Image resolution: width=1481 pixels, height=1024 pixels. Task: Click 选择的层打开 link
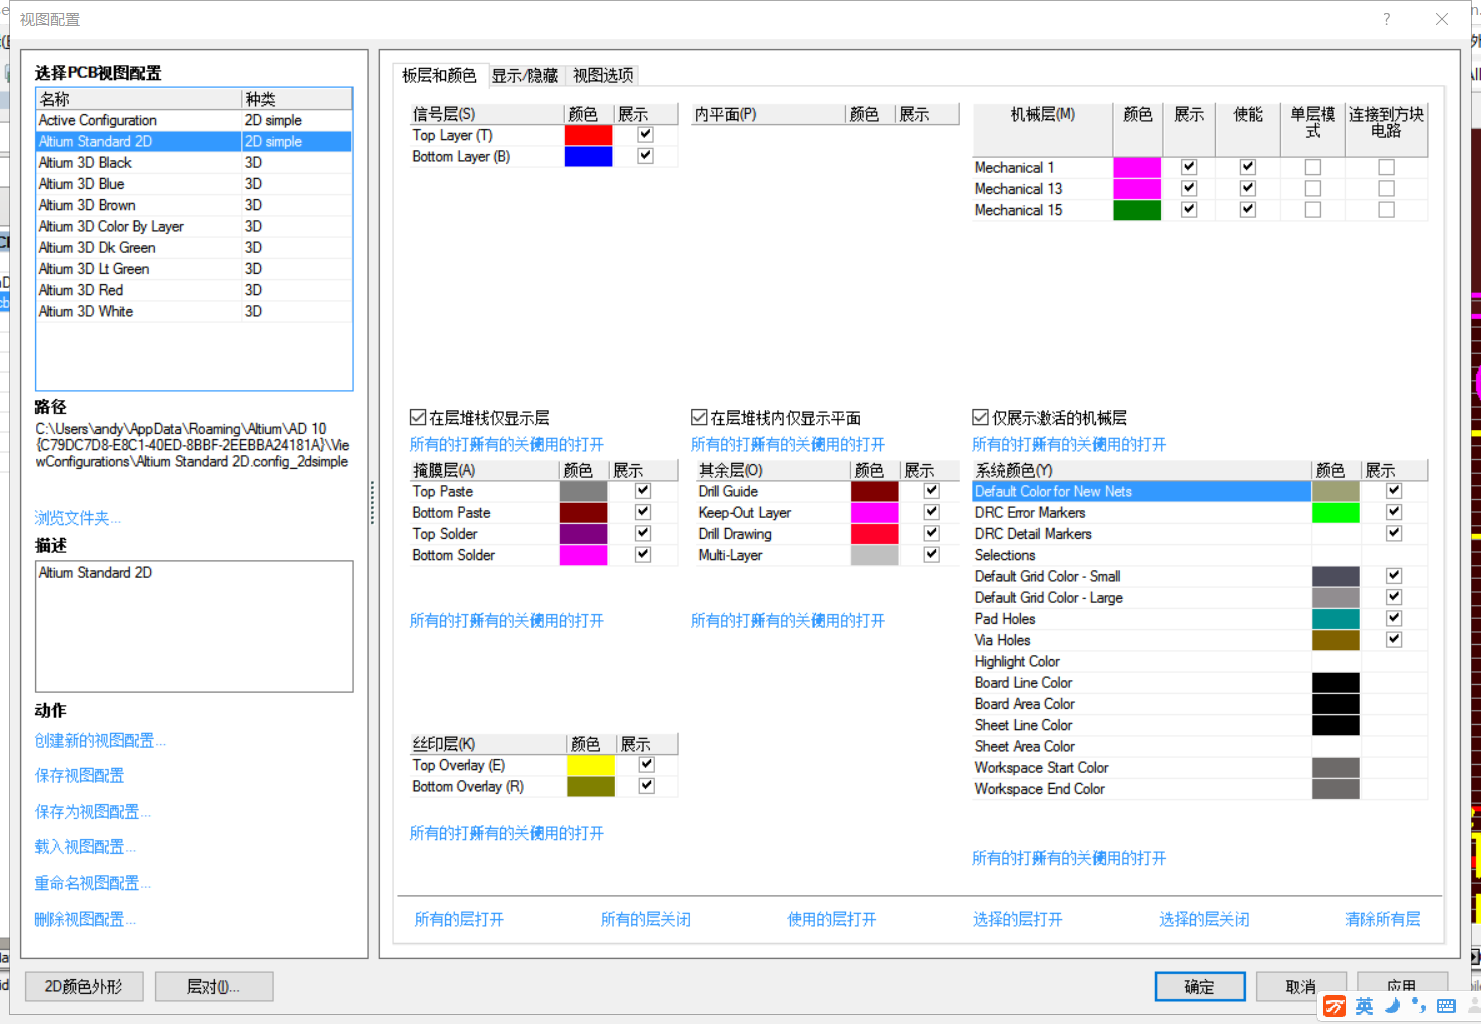1017,919
